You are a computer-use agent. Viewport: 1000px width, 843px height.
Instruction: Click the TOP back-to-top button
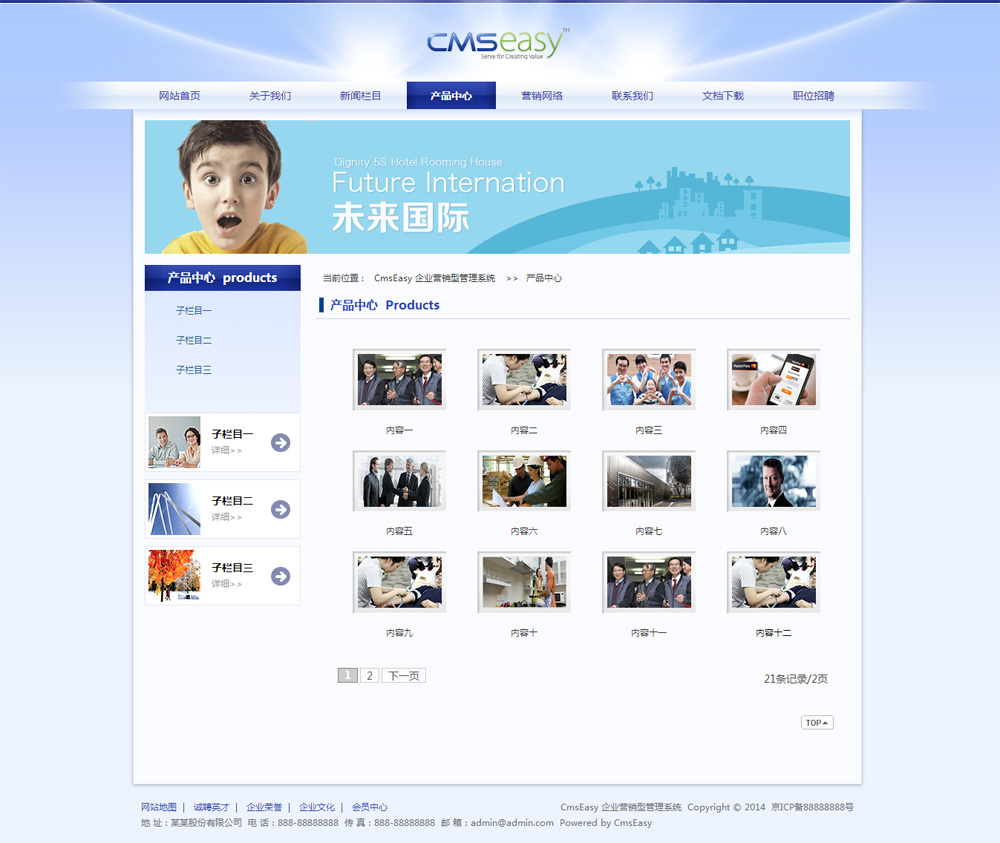(x=816, y=722)
